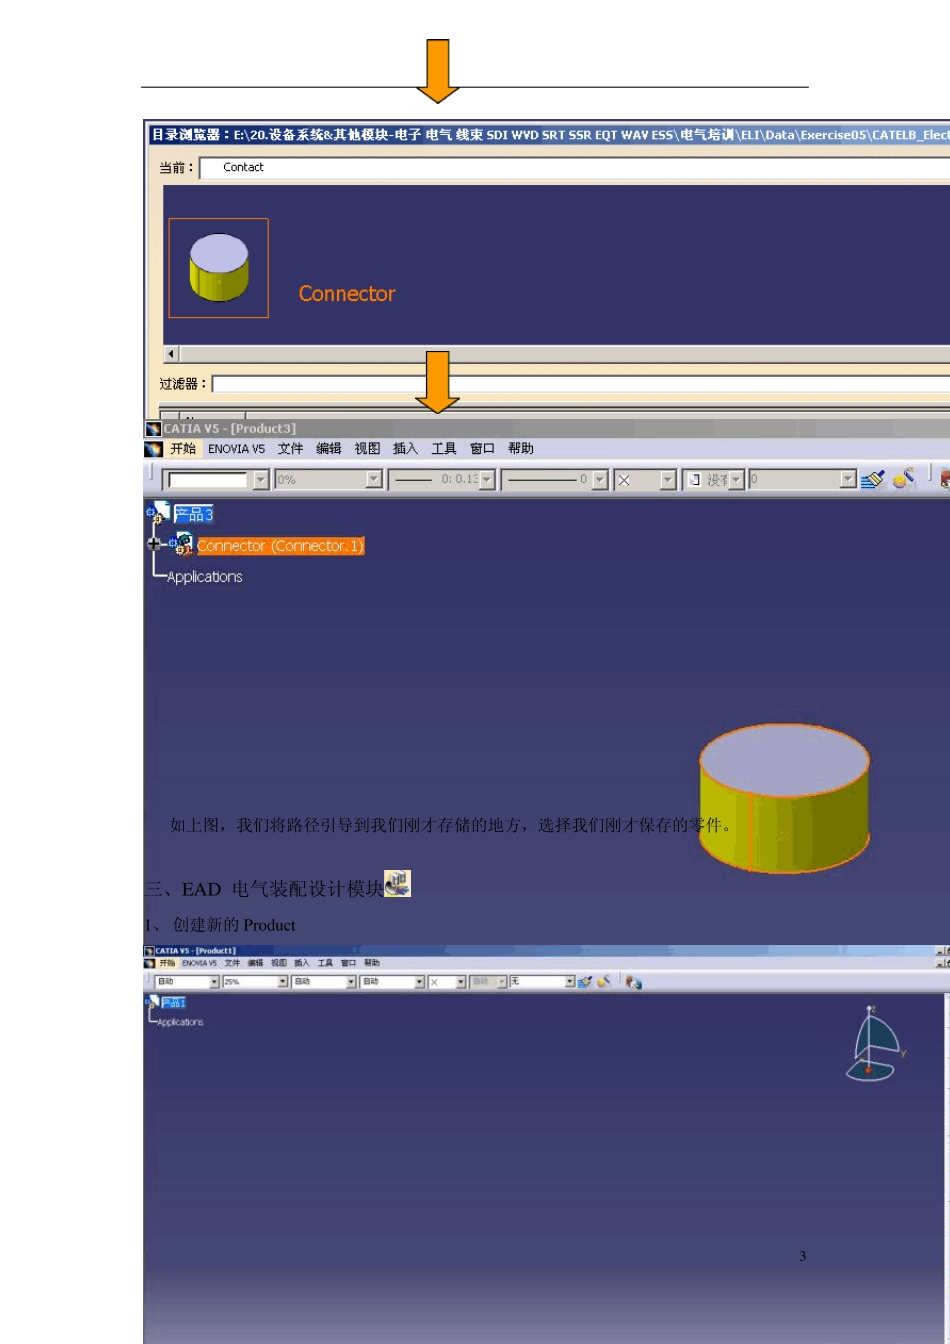Image resolution: width=950 pixels, height=1344 pixels.
Task: Open the line type dropdown in Product3
Action: click(x=600, y=480)
